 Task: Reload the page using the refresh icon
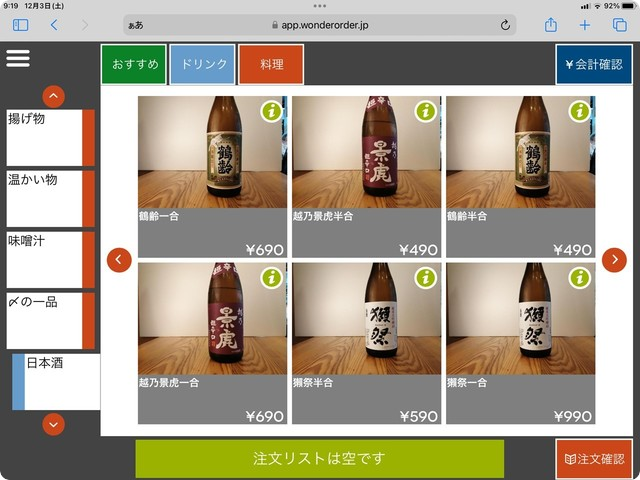[505, 25]
